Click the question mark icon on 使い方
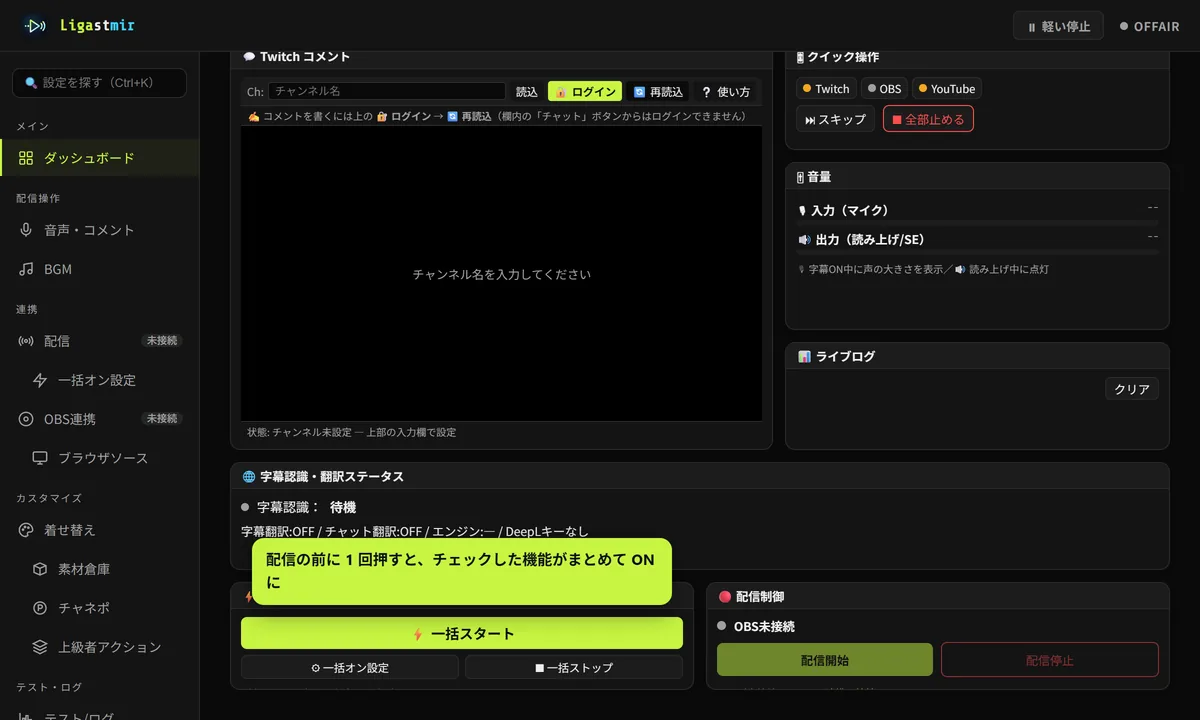 (706, 92)
